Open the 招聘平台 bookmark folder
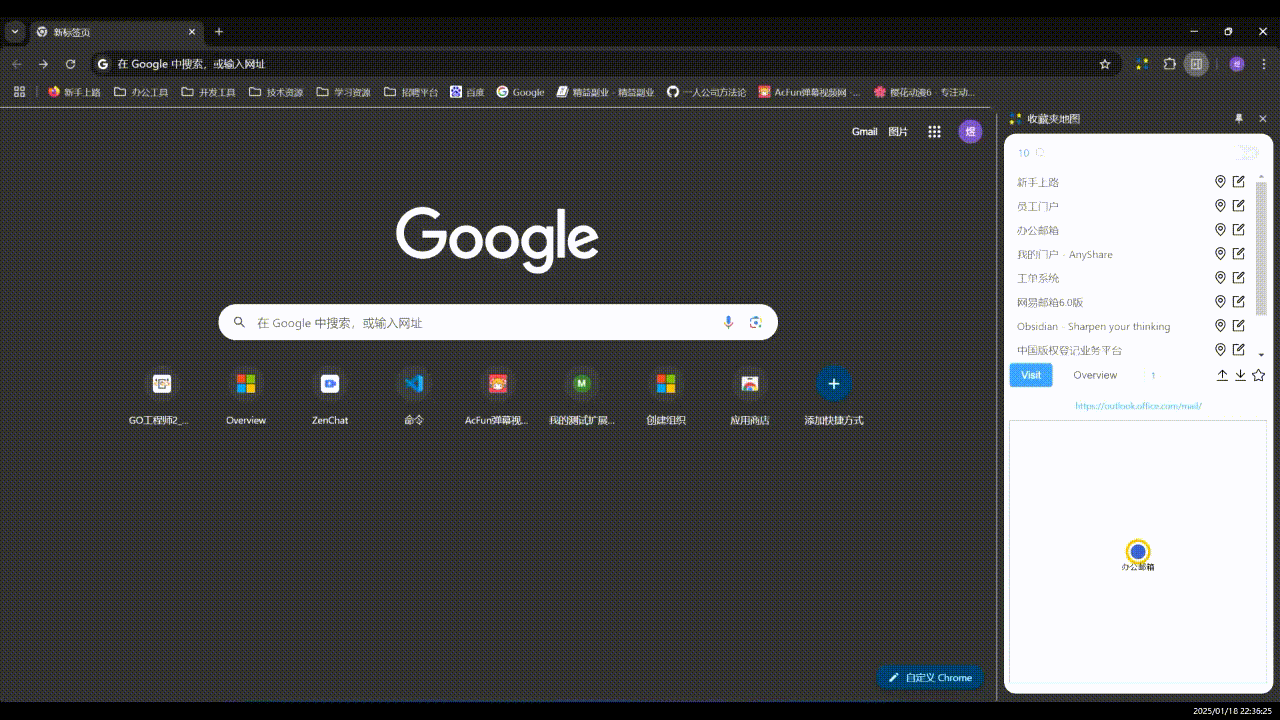1280x720 pixels. tap(411, 92)
